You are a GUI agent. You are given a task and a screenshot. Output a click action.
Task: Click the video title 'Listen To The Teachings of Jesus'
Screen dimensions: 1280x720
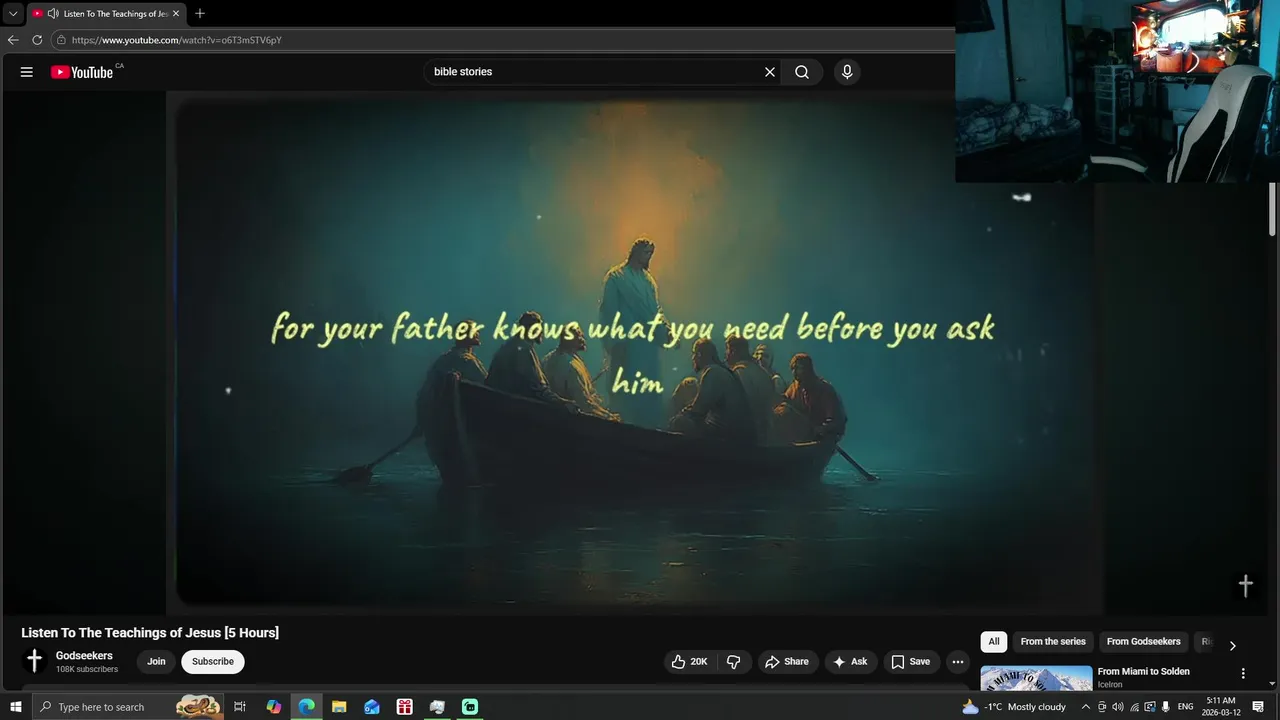(150, 633)
